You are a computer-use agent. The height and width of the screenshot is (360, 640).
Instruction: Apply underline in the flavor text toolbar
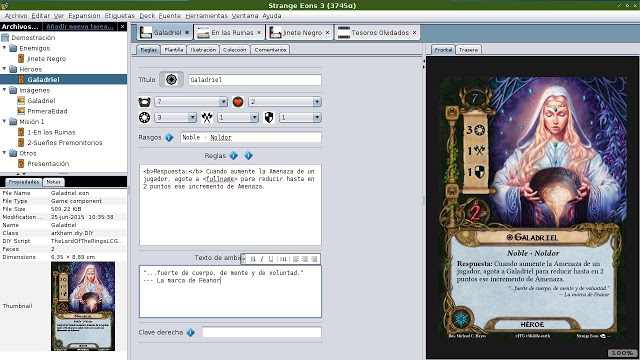coord(271,259)
